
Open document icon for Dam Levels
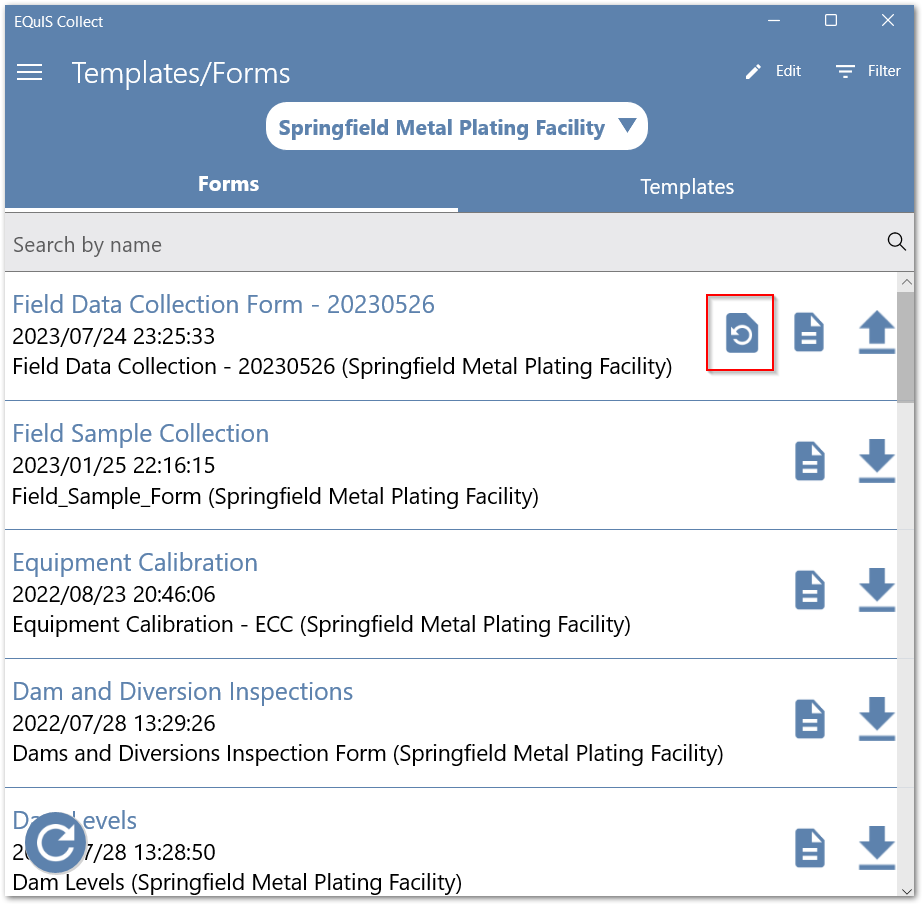(809, 848)
